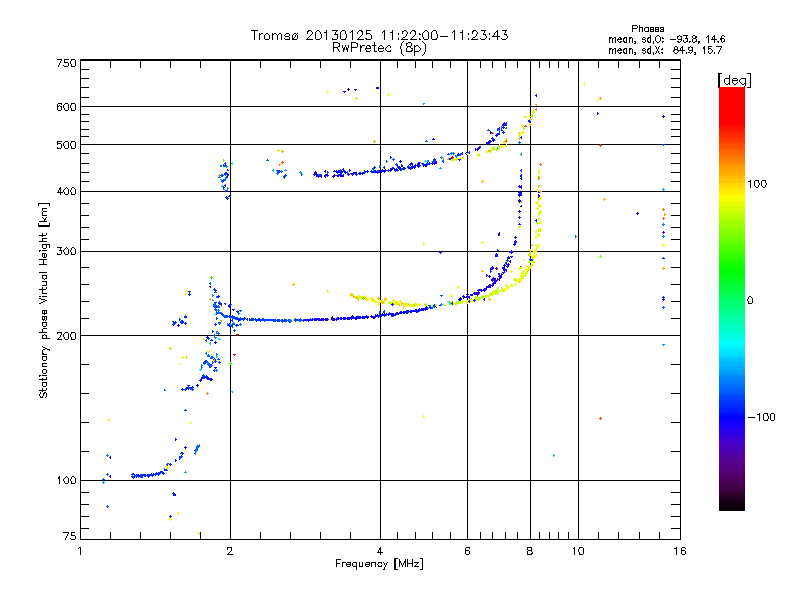Select the subtitle 'RwPretec (8p)'
The image size is (800, 600).
click(x=380, y=48)
